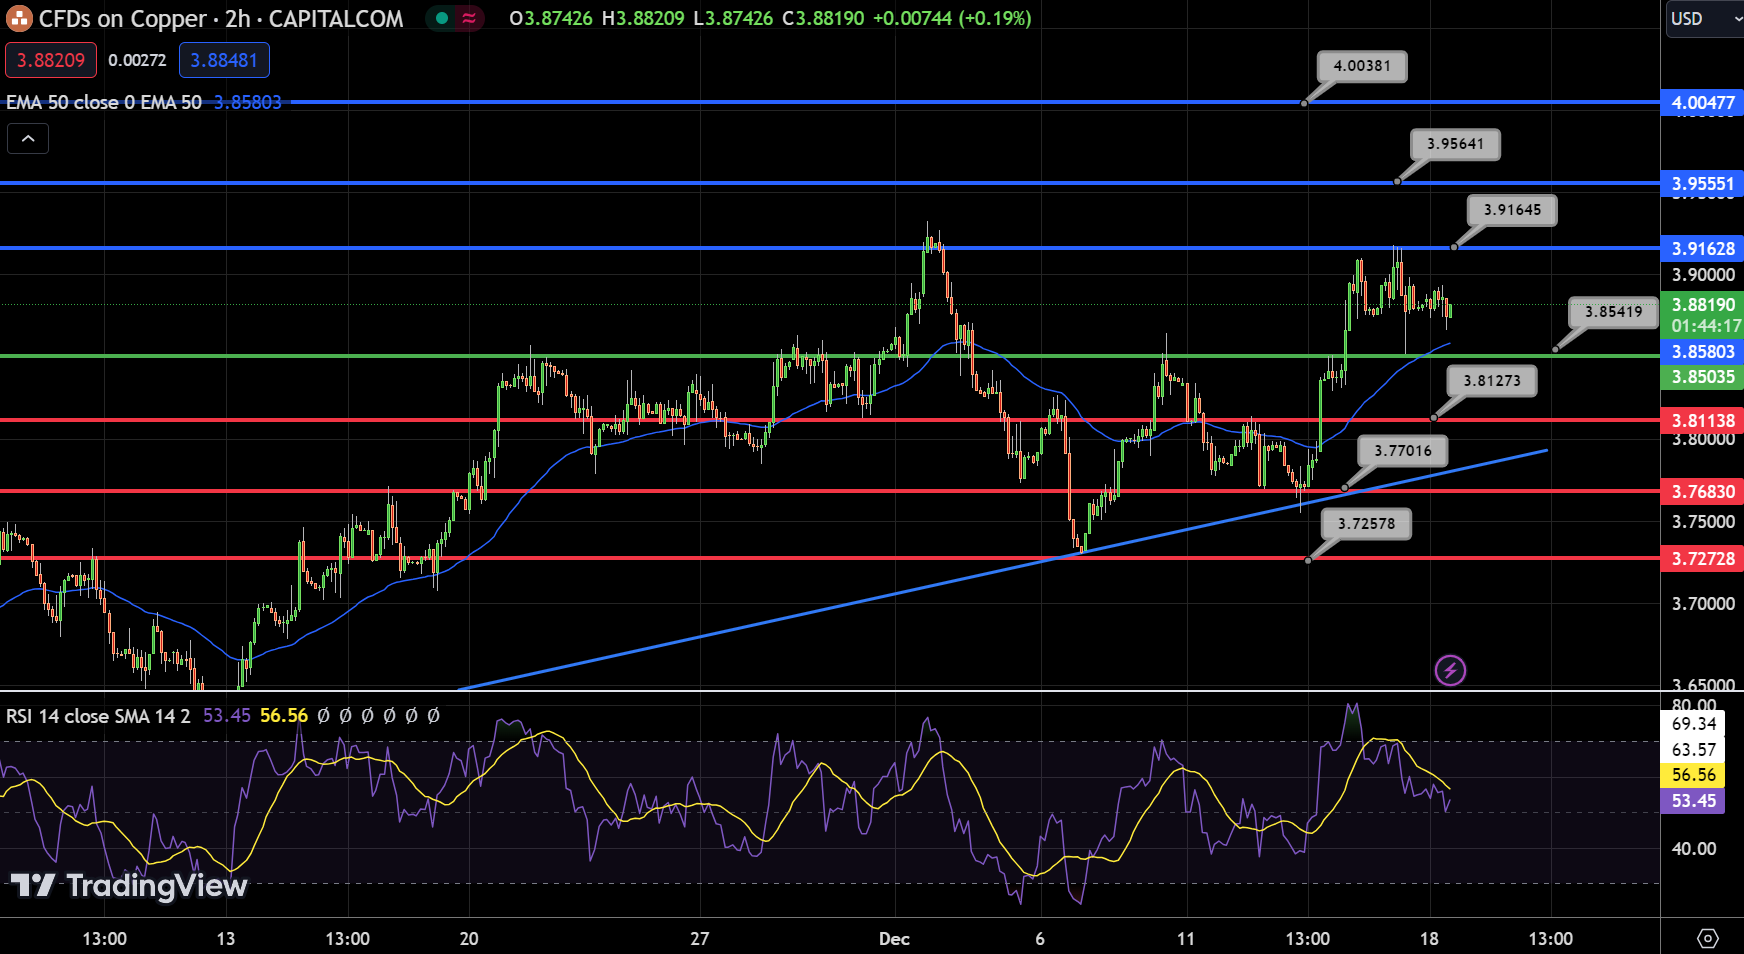Click the red 3.72728 price axis tag
Viewport: 1744px width, 954px height.
pos(1703,558)
